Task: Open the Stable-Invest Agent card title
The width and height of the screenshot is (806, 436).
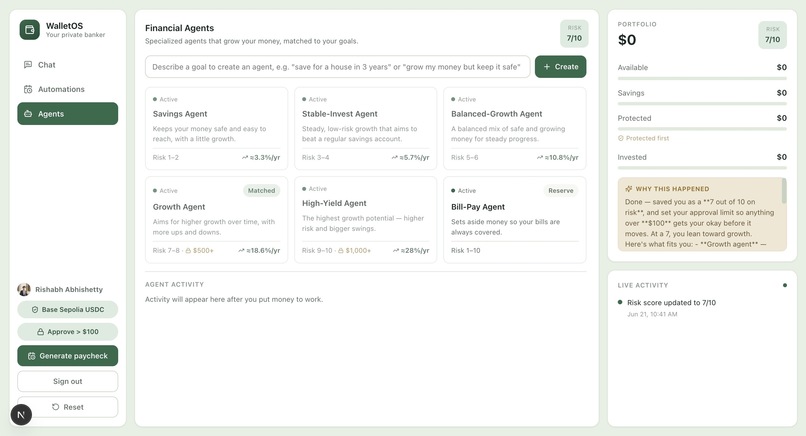Action: tap(339, 114)
